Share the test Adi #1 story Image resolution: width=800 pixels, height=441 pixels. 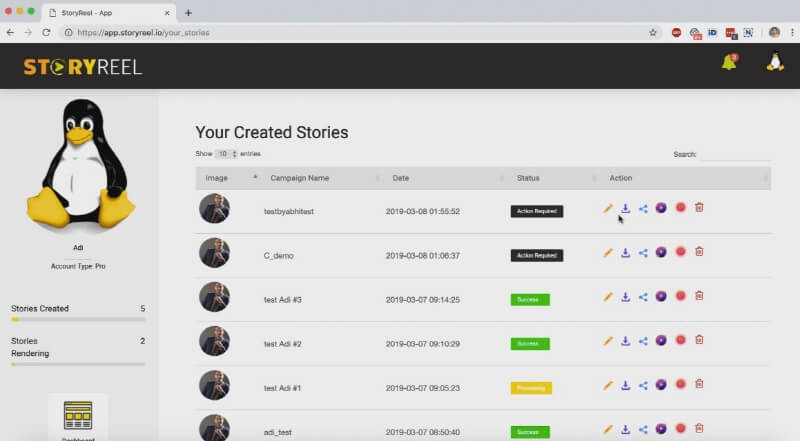pos(643,385)
